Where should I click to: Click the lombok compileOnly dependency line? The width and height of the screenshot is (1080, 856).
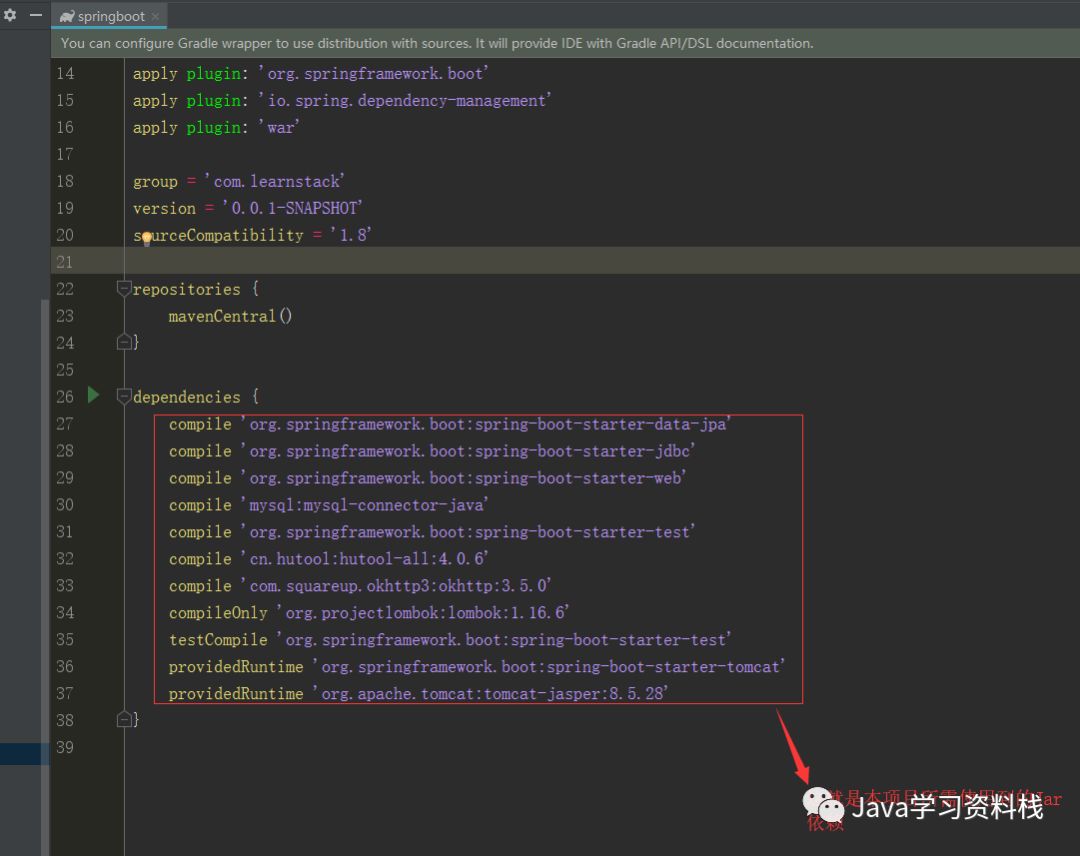369,612
